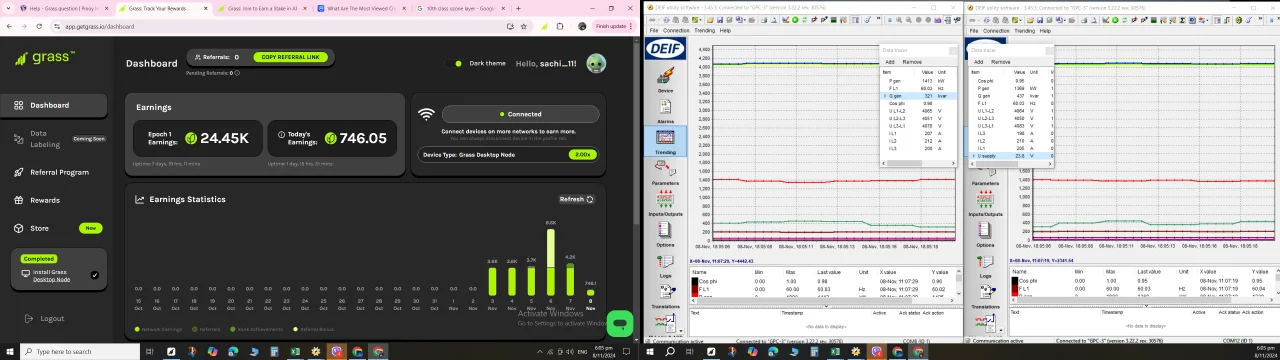Select the P gen row in left Data tracer
This screenshot has width=1280, height=360.
tap(917, 81)
